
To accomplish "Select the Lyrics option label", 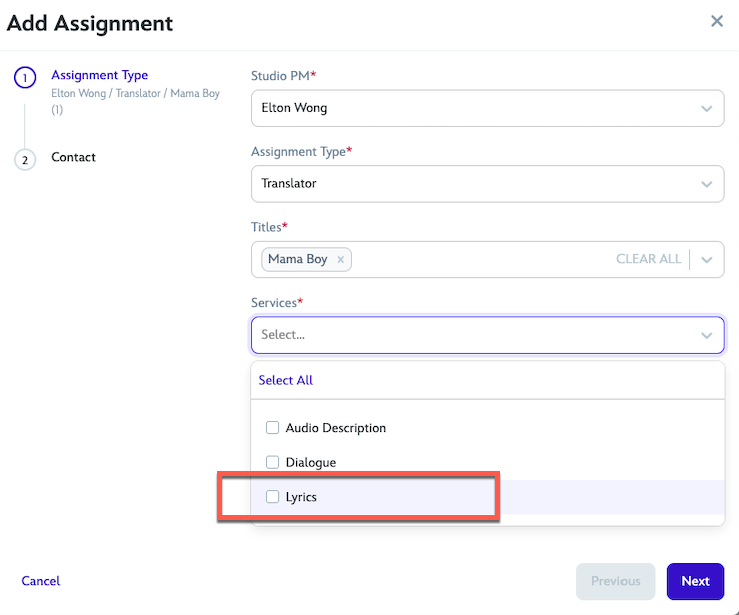I will point(301,497).
